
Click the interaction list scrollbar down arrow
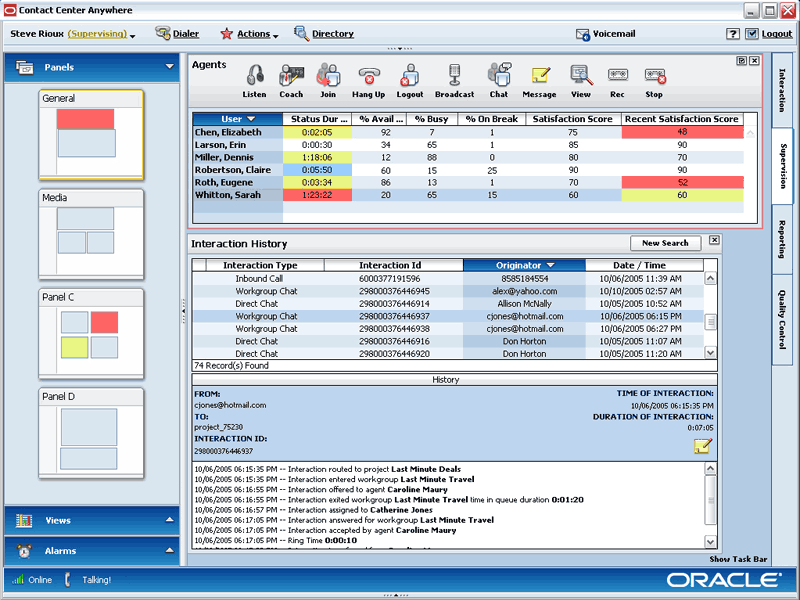pyautogui.click(x=710, y=352)
